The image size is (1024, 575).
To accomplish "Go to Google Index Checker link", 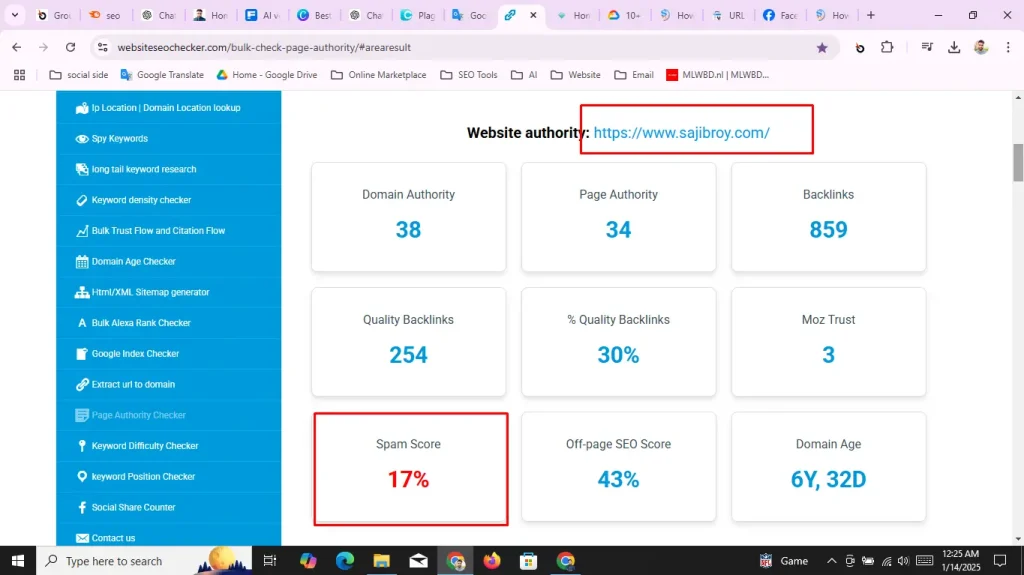I will (x=135, y=354).
